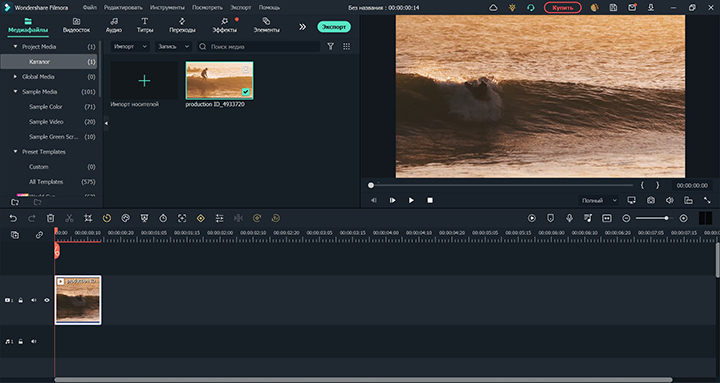Screen dimensions: 720x383
Task: Click the Купить button
Action: pyautogui.click(x=562, y=8)
